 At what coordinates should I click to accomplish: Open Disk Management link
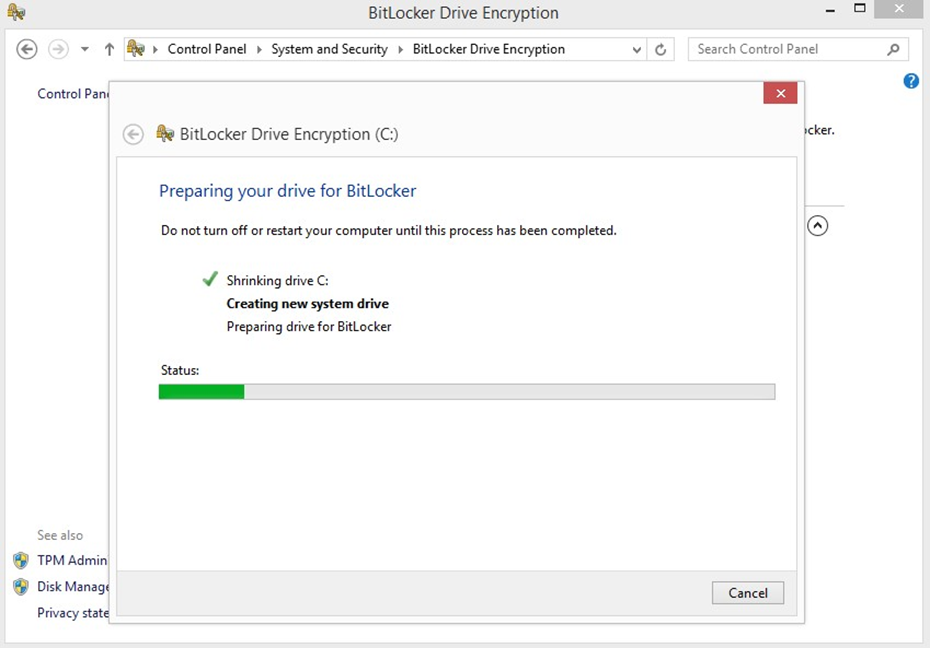coord(72,587)
